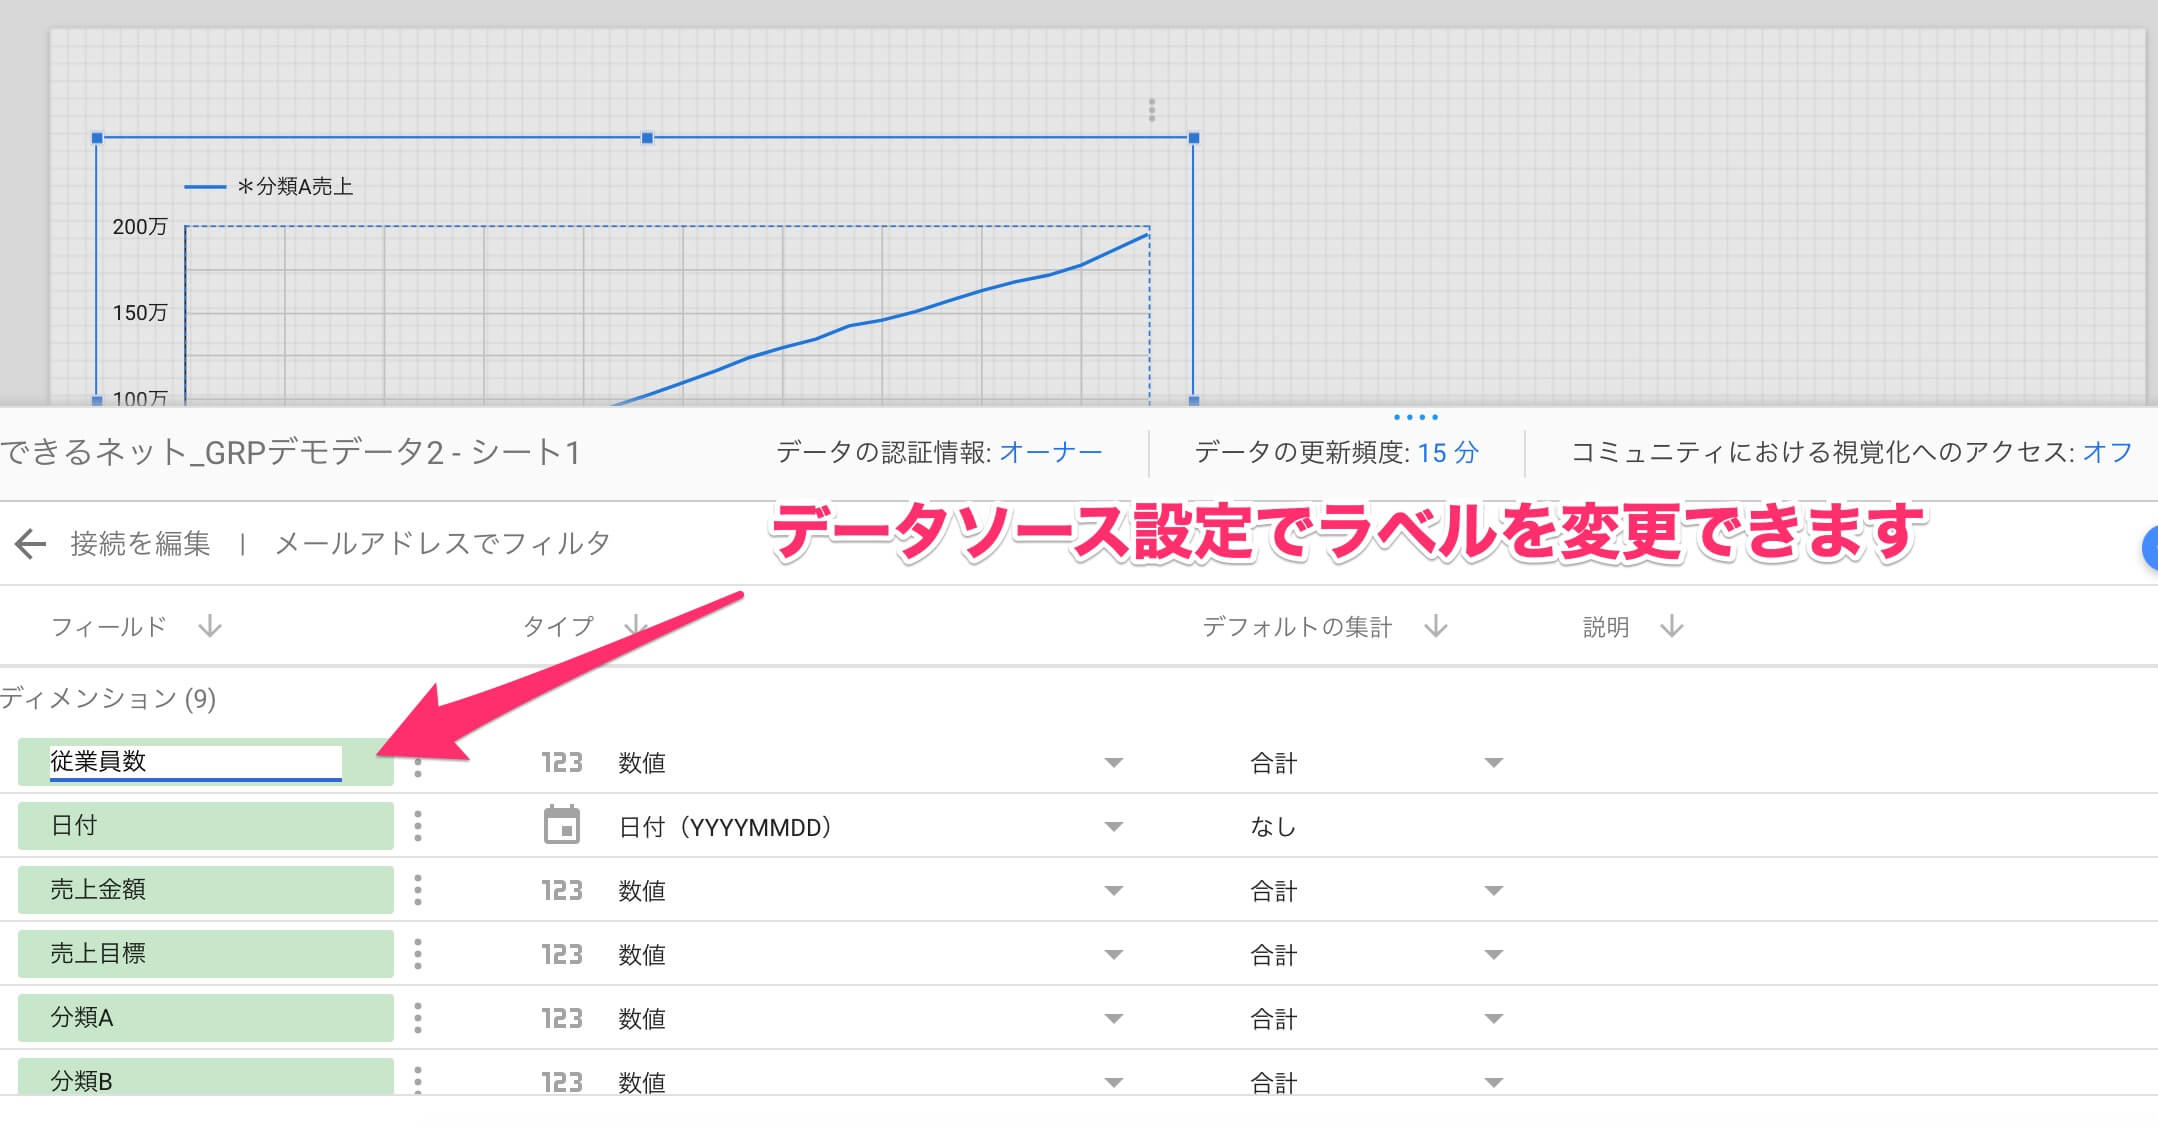Click the オフ community visualization access link
This screenshot has width=2158, height=1126.
click(x=2108, y=453)
